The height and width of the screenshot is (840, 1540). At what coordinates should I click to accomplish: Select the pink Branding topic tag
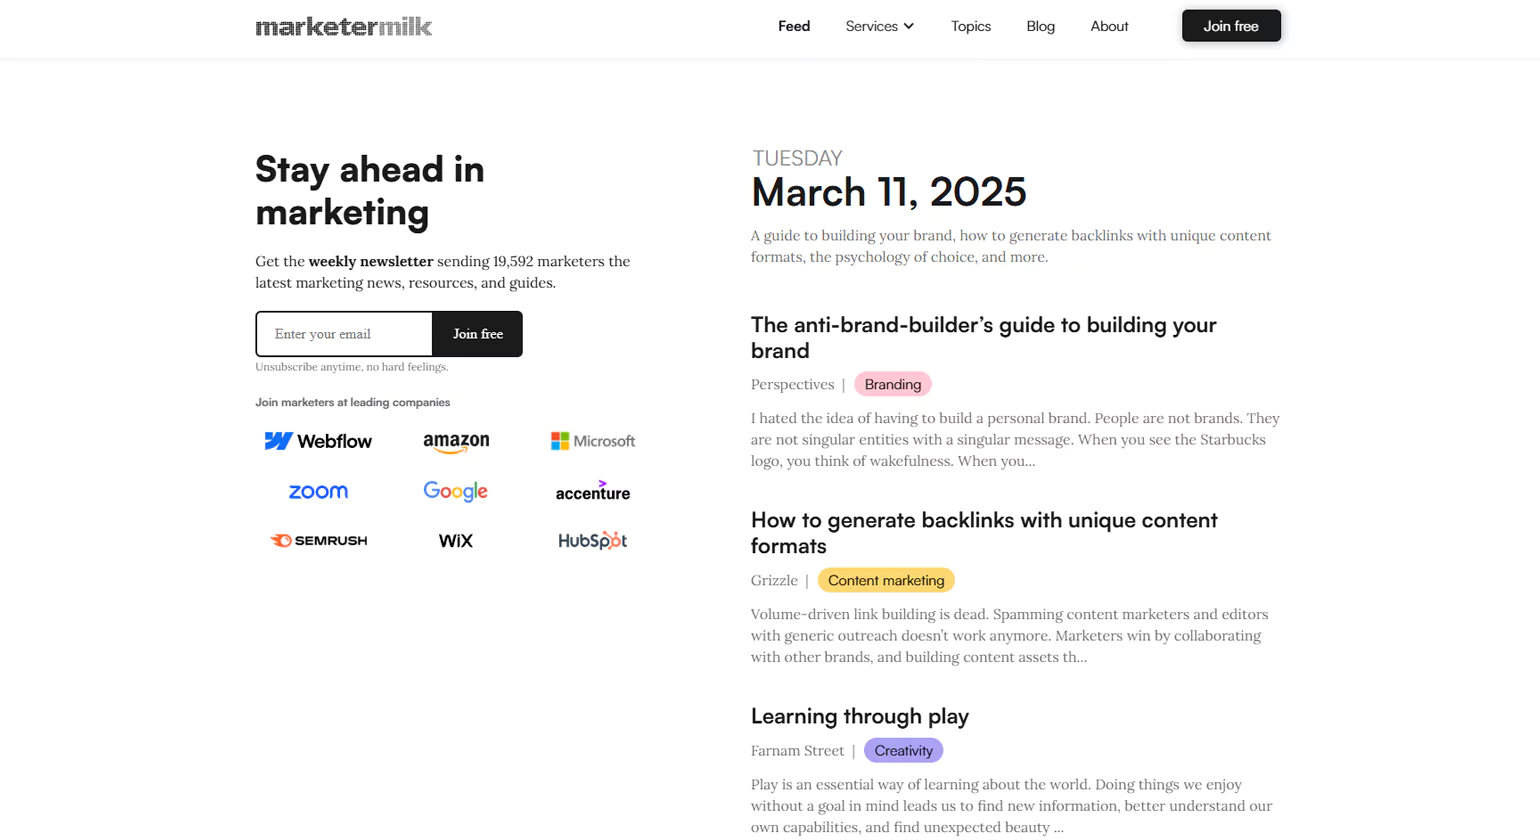point(893,385)
